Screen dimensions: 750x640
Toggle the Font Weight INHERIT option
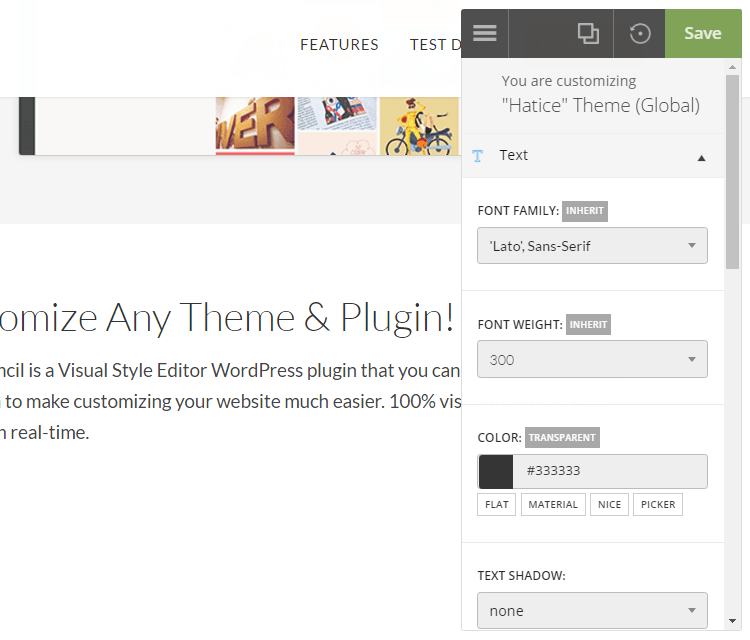coord(588,325)
